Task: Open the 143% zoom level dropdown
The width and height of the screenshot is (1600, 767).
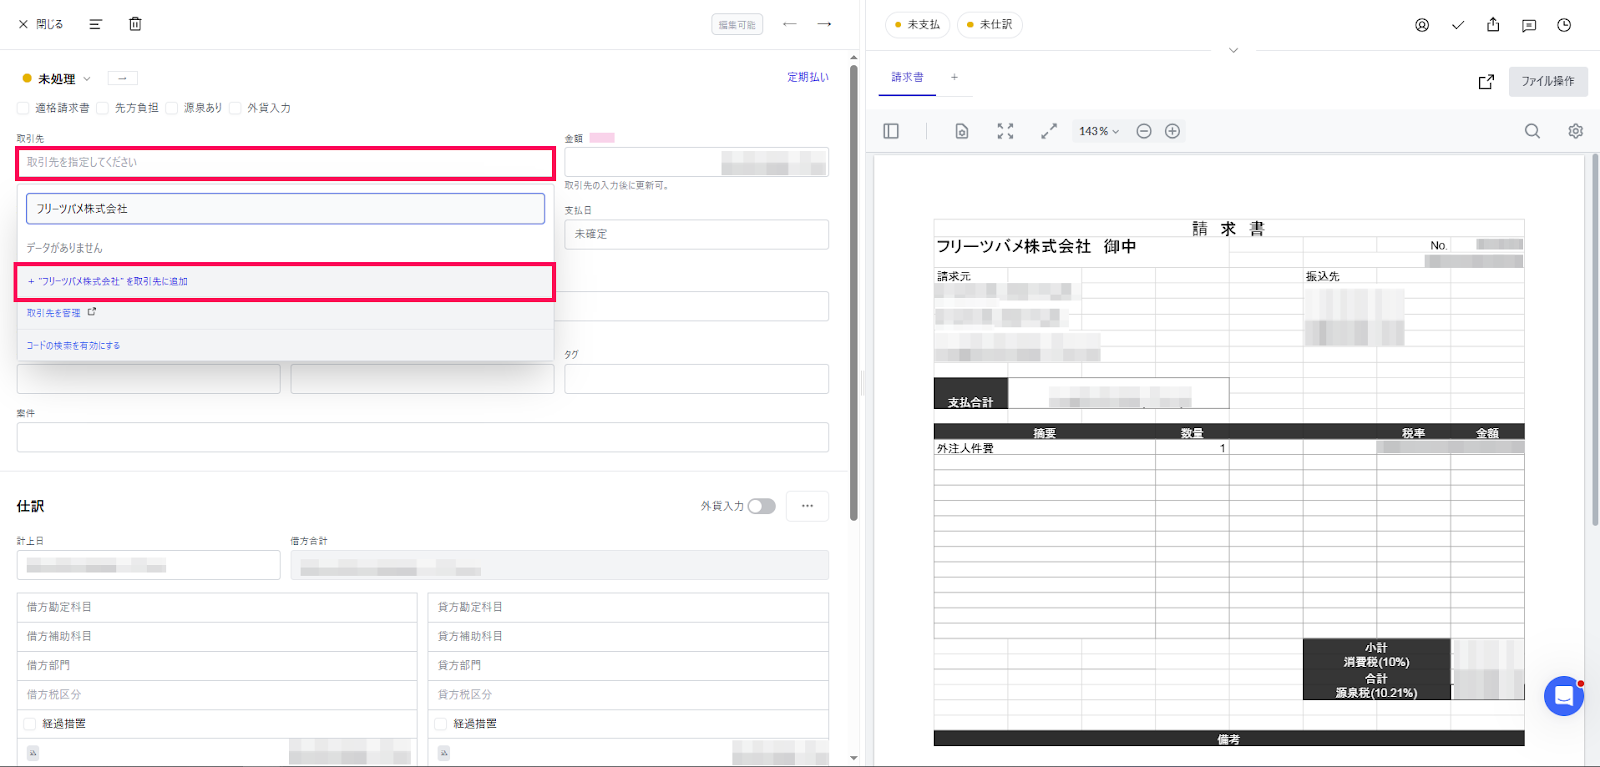Action: 1099,131
